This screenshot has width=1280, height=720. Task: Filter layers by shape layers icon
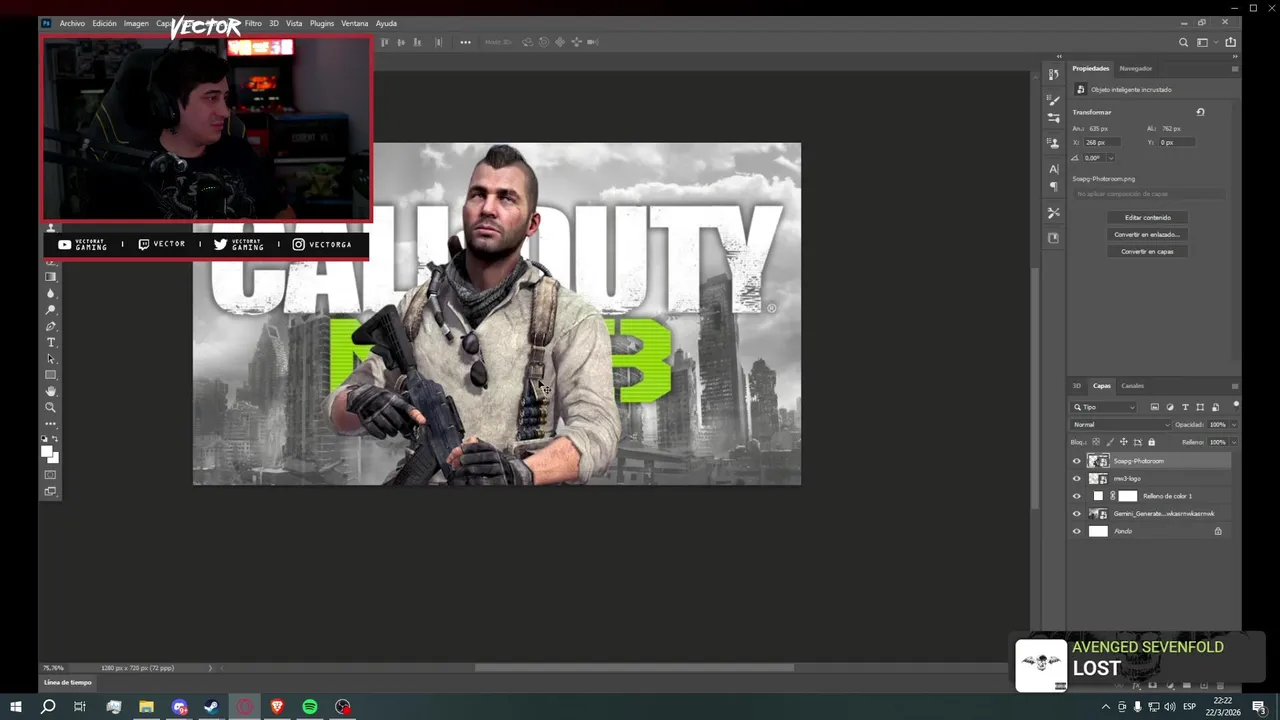tap(1200, 407)
